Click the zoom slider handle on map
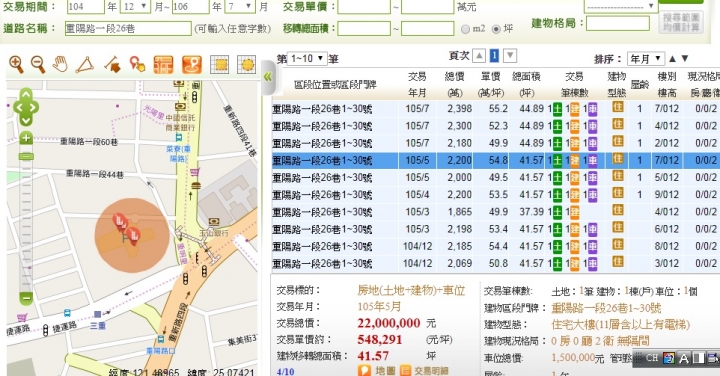720x376 pixels. coord(26,157)
